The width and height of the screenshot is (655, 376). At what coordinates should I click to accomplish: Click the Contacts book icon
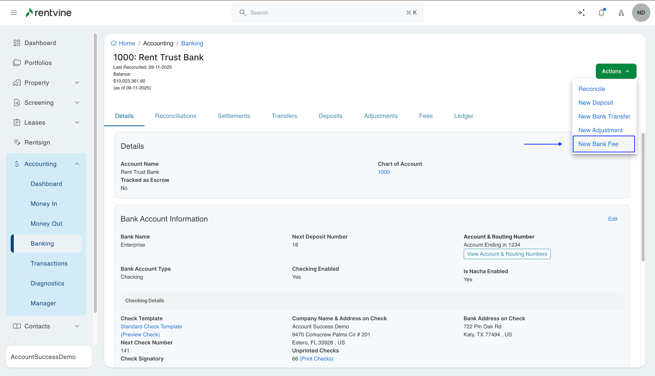[x=17, y=326]
